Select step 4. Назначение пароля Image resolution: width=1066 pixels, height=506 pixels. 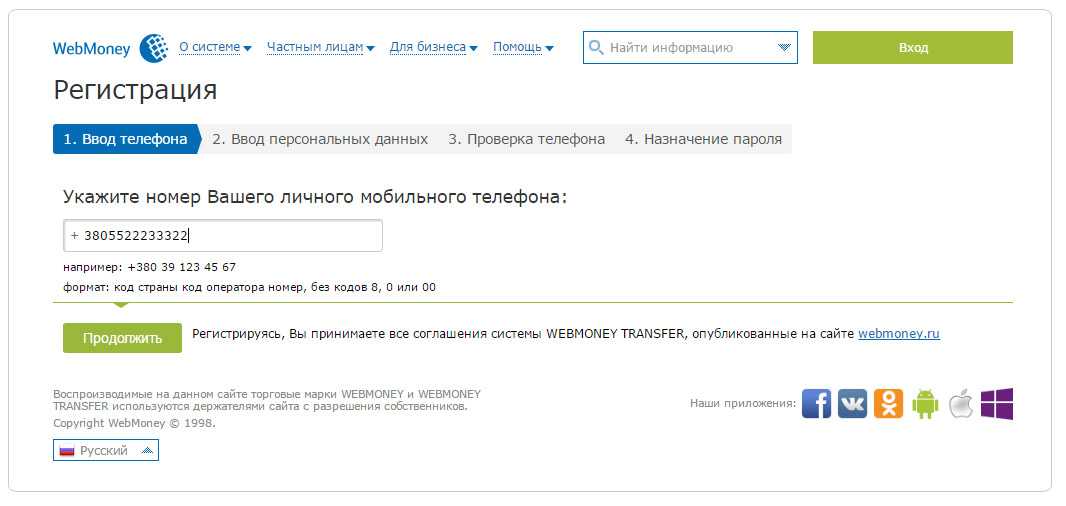click(x=703, y=139)
